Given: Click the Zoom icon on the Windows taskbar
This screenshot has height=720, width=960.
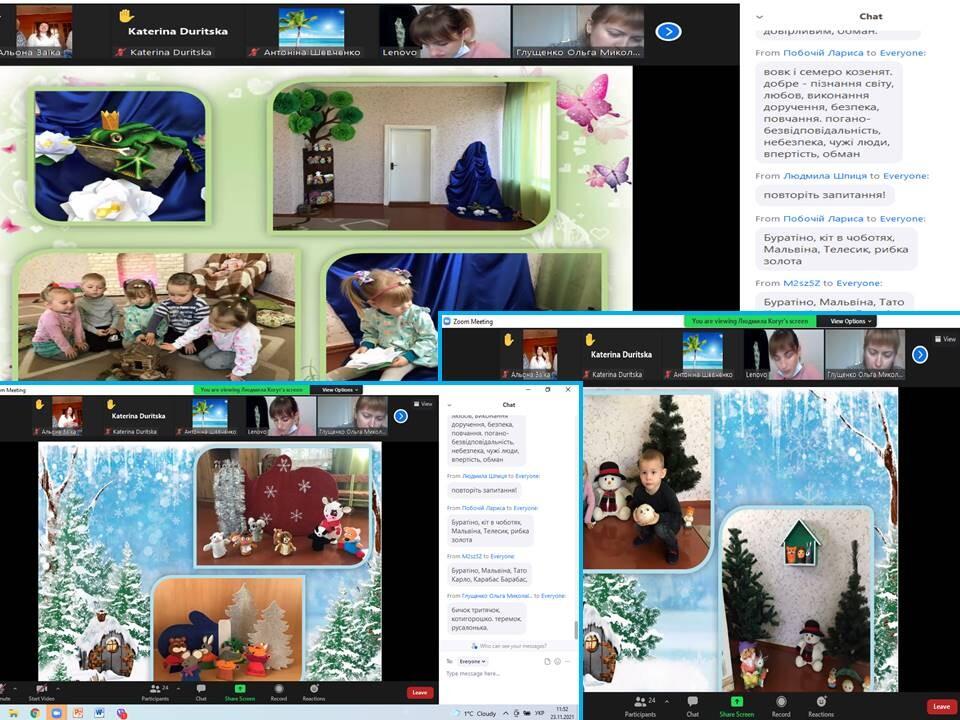Looking at the screenshot, I should point(56,713).
